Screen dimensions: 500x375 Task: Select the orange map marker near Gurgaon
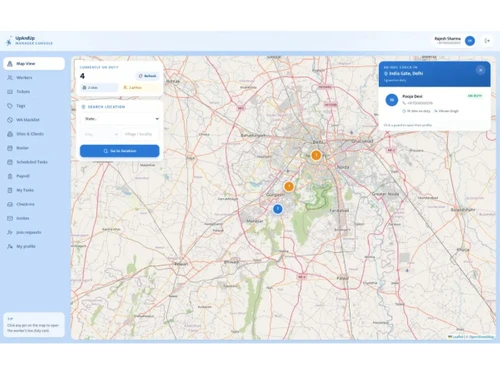289,186
